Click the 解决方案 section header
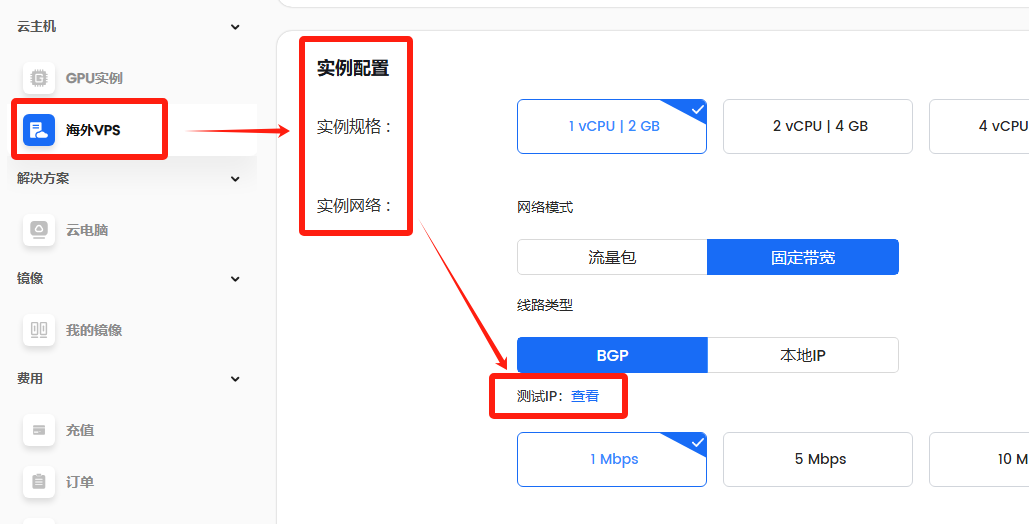Image resolution: width=1029 pixels, height=524 pixels. [43, 178]
